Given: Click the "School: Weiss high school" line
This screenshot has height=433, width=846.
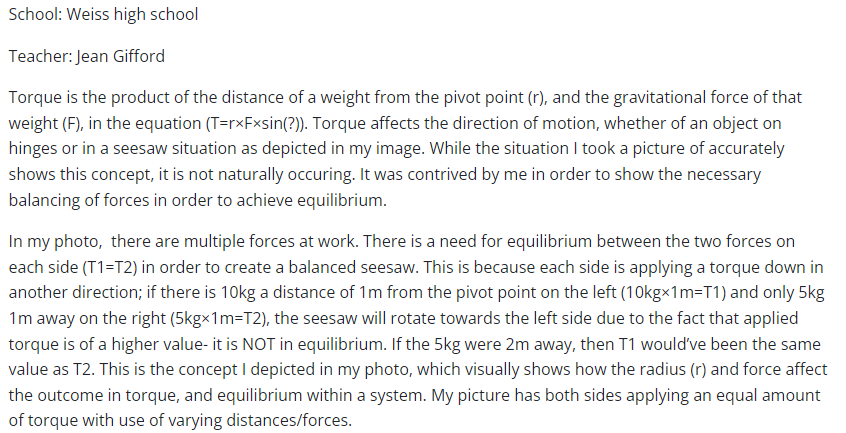Looking at the screenshot, I should (x=102, y=14).
